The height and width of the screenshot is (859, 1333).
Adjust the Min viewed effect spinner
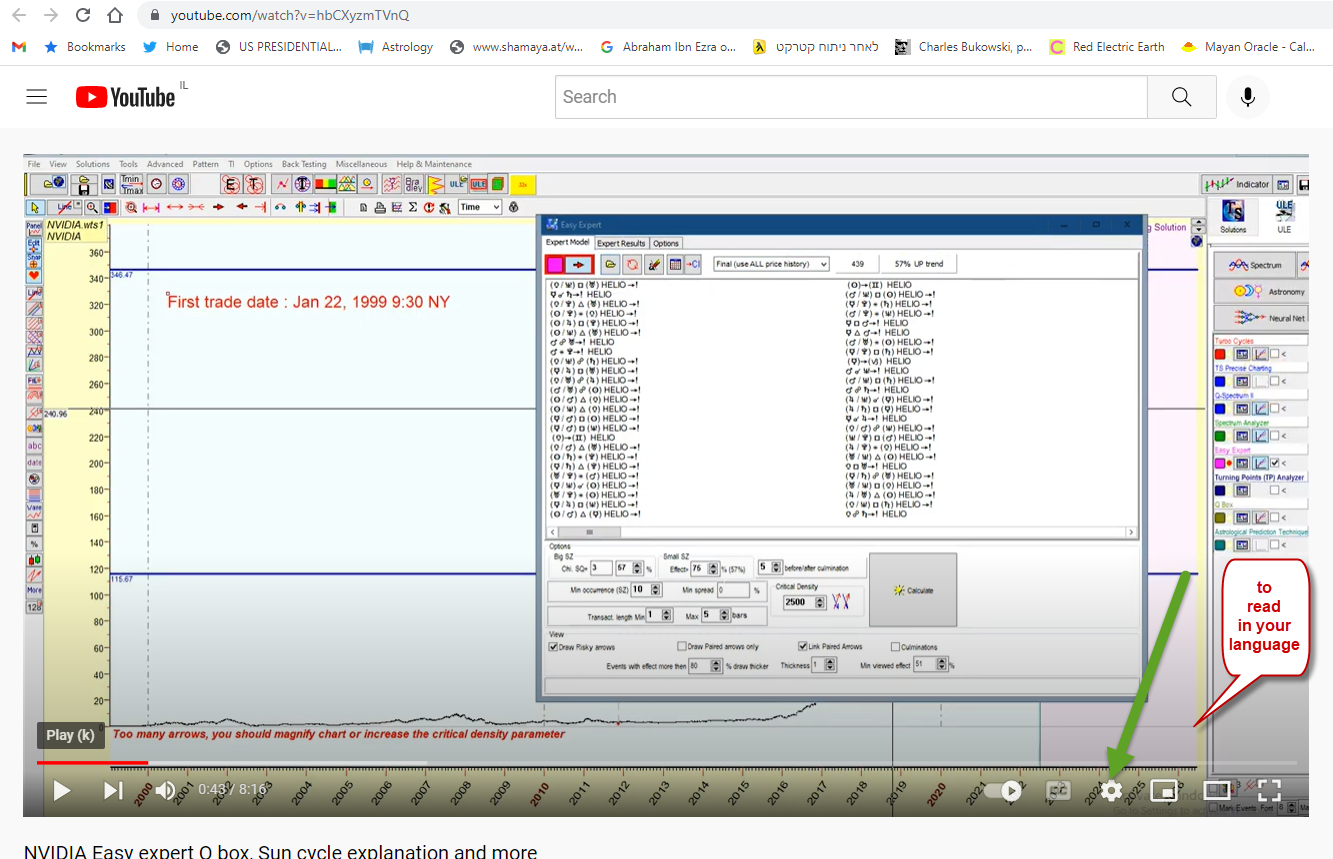[x=943, y=664]
